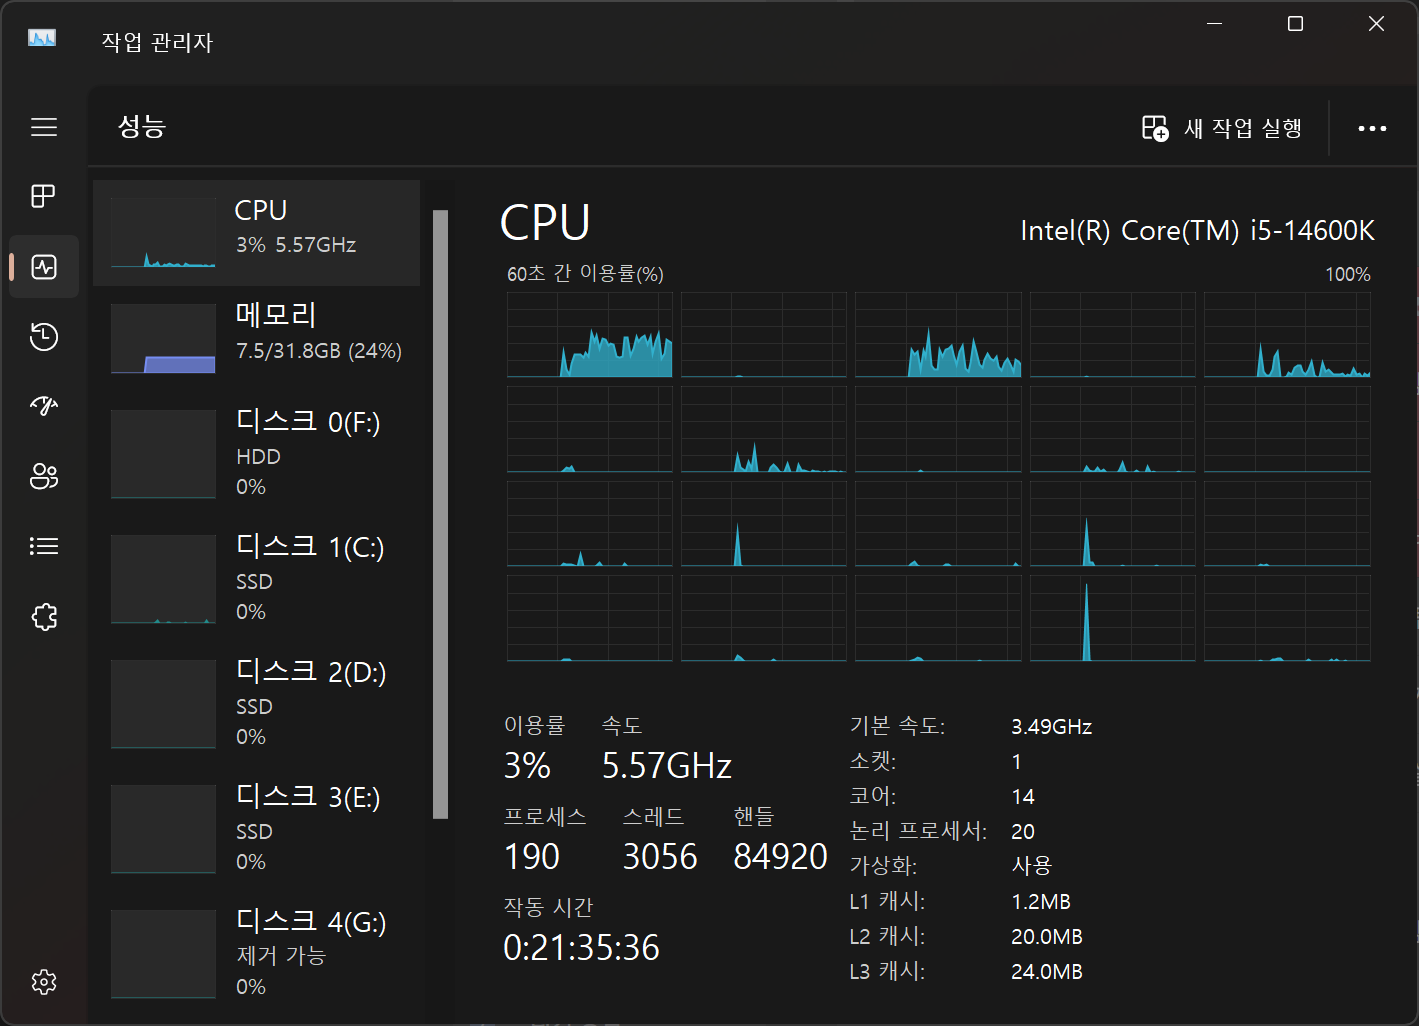This screenshot has width=1419, height=1026.
Task: Click the 190 process count
Action: click(x=532, y=857)
